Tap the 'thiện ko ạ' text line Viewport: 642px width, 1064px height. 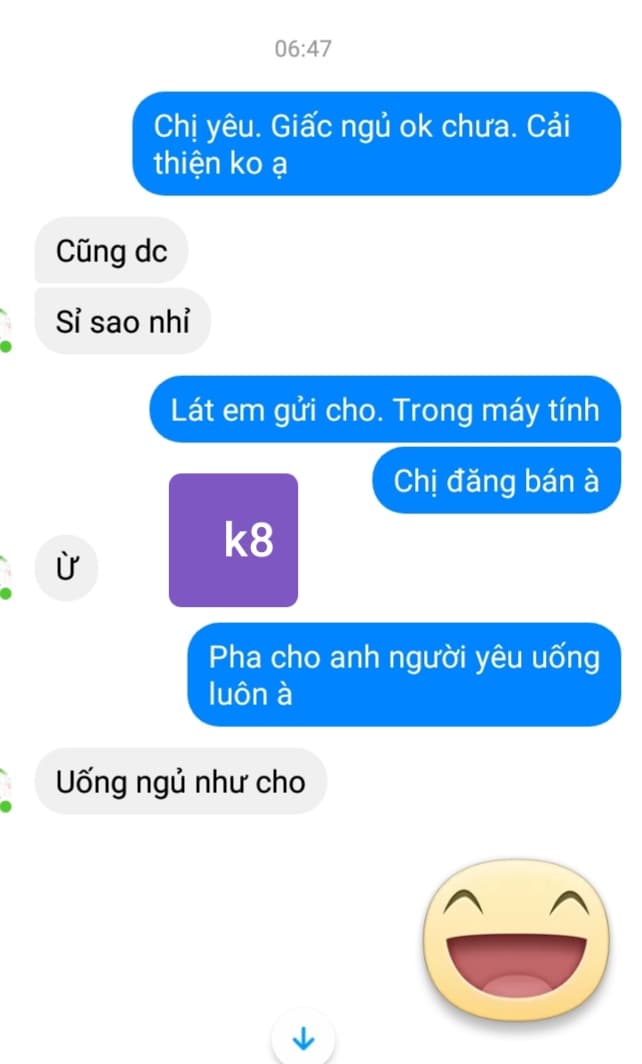(x=221, y=164)
